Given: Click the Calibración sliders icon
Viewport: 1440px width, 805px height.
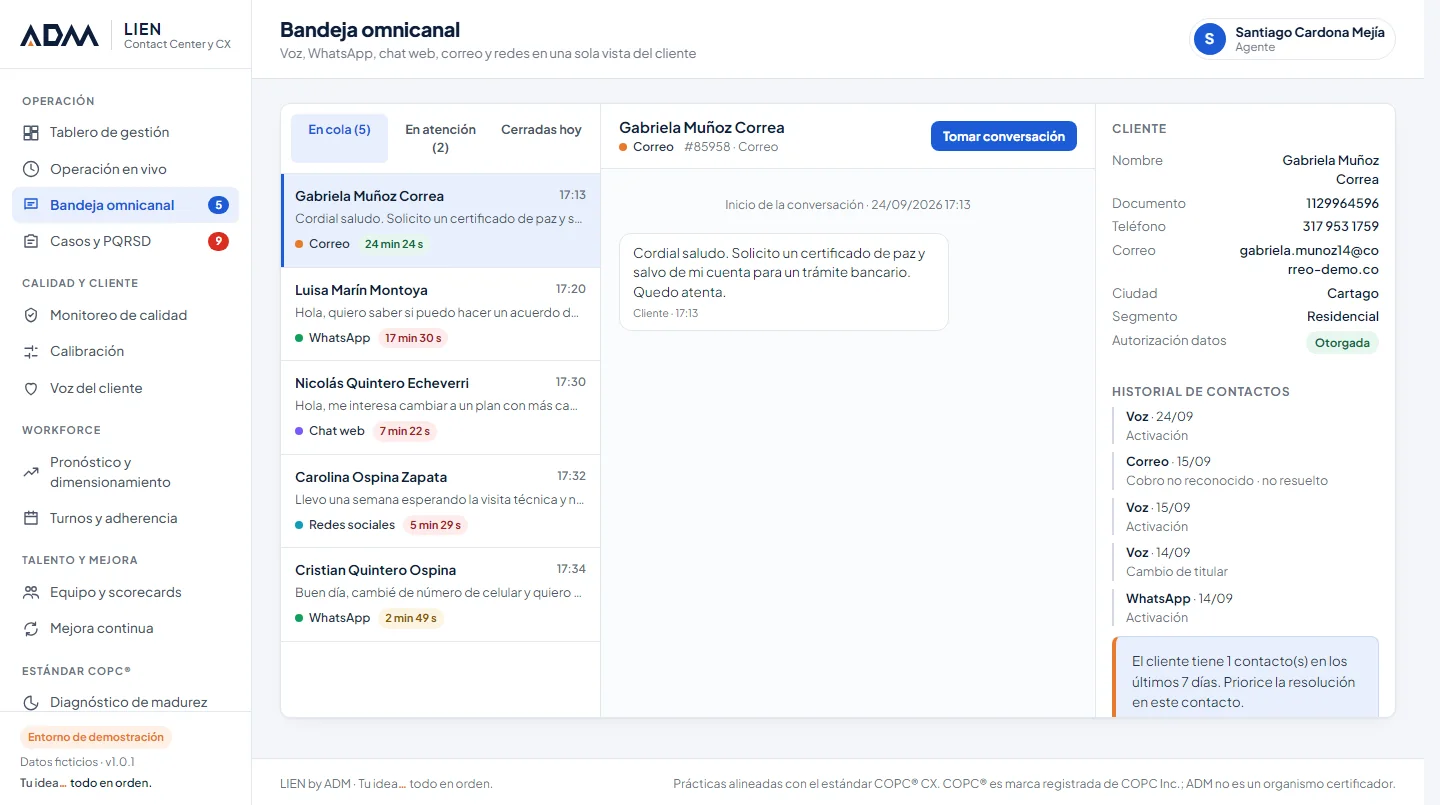Looking at the screenshot, I should (31, 351).
